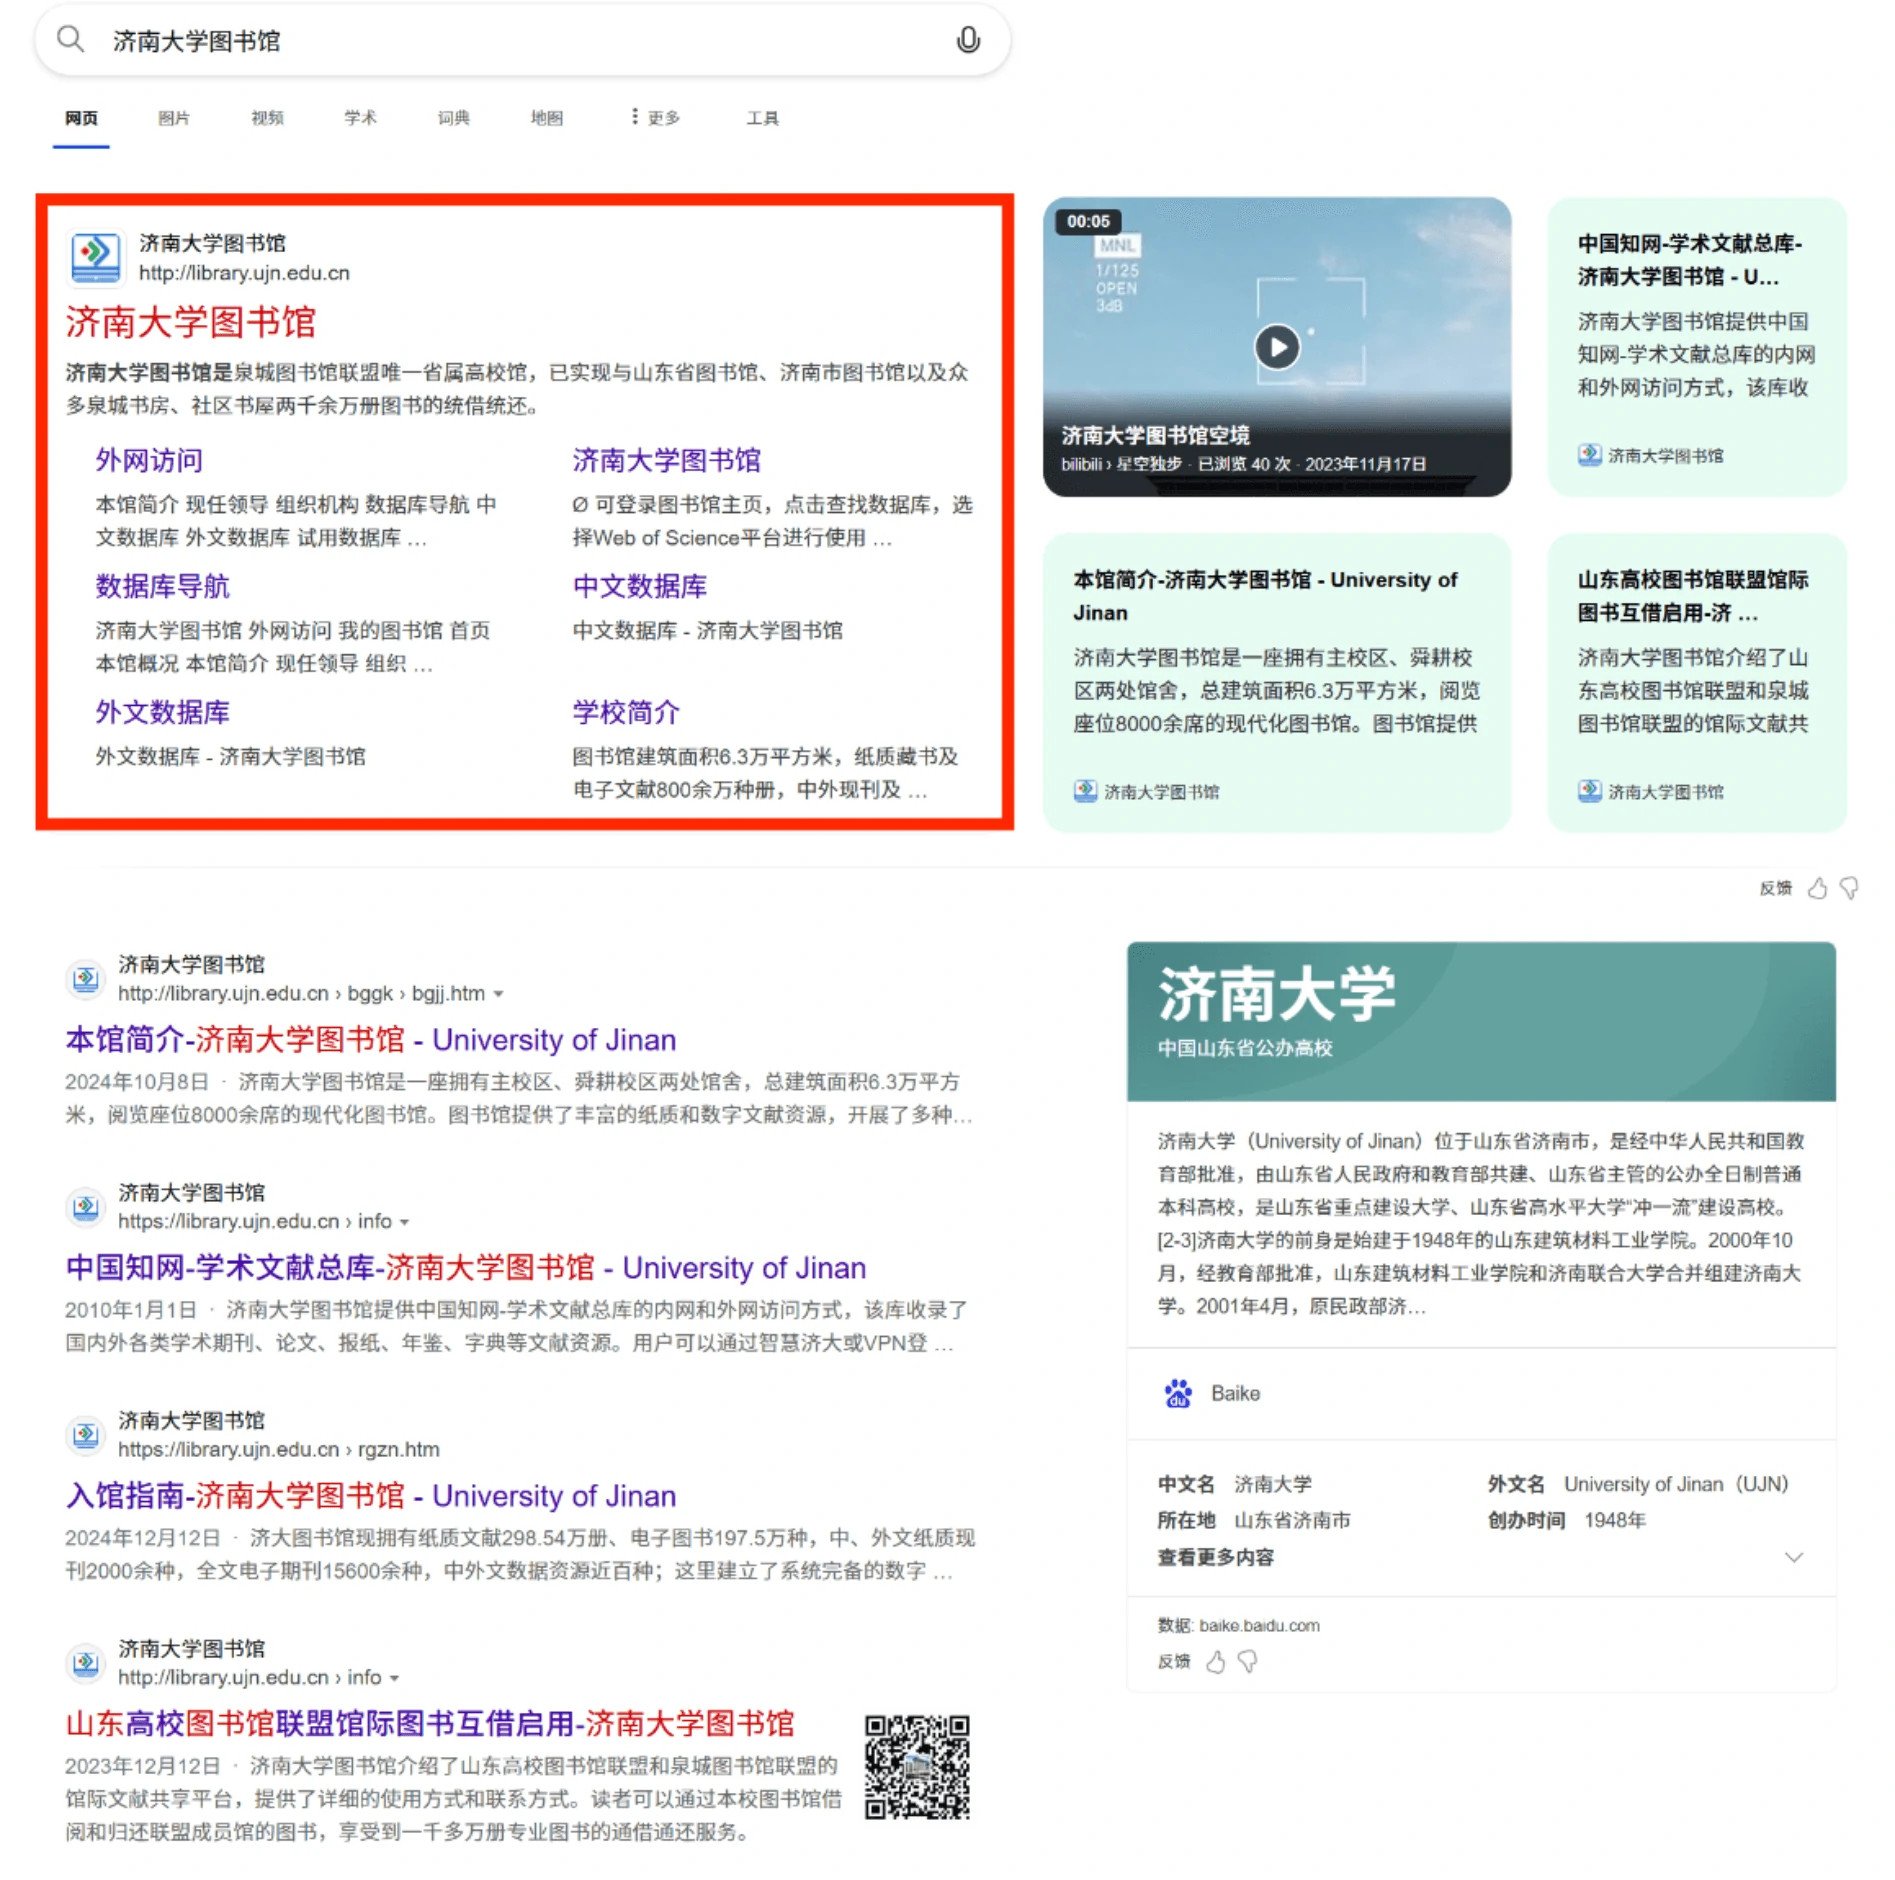Image resolution: width=1895 pixels, height=1880 pixels.
Task: Toggle the thumbs up feedback icon near 反馈
Action: coord(1819,888)
